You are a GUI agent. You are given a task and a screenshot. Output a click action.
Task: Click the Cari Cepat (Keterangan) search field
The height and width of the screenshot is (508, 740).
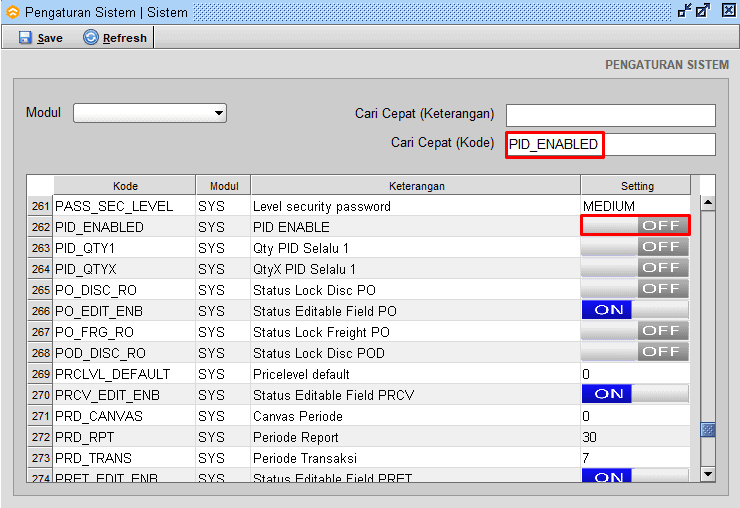point(610,115)
